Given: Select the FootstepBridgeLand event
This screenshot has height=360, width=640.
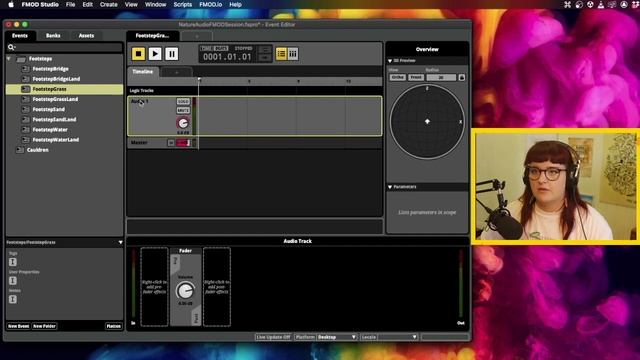Looking at the screenshot, I should tap(56, 79).
